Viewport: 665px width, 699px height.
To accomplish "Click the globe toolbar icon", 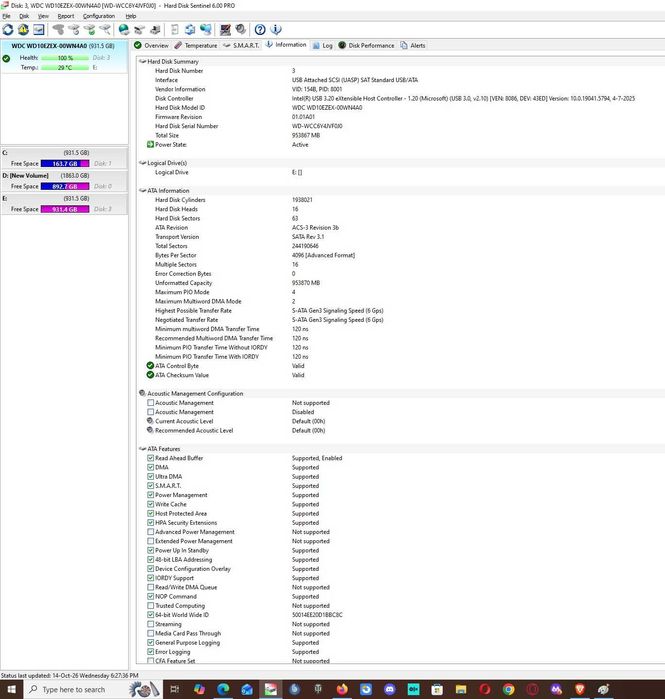I will [124, 30].
